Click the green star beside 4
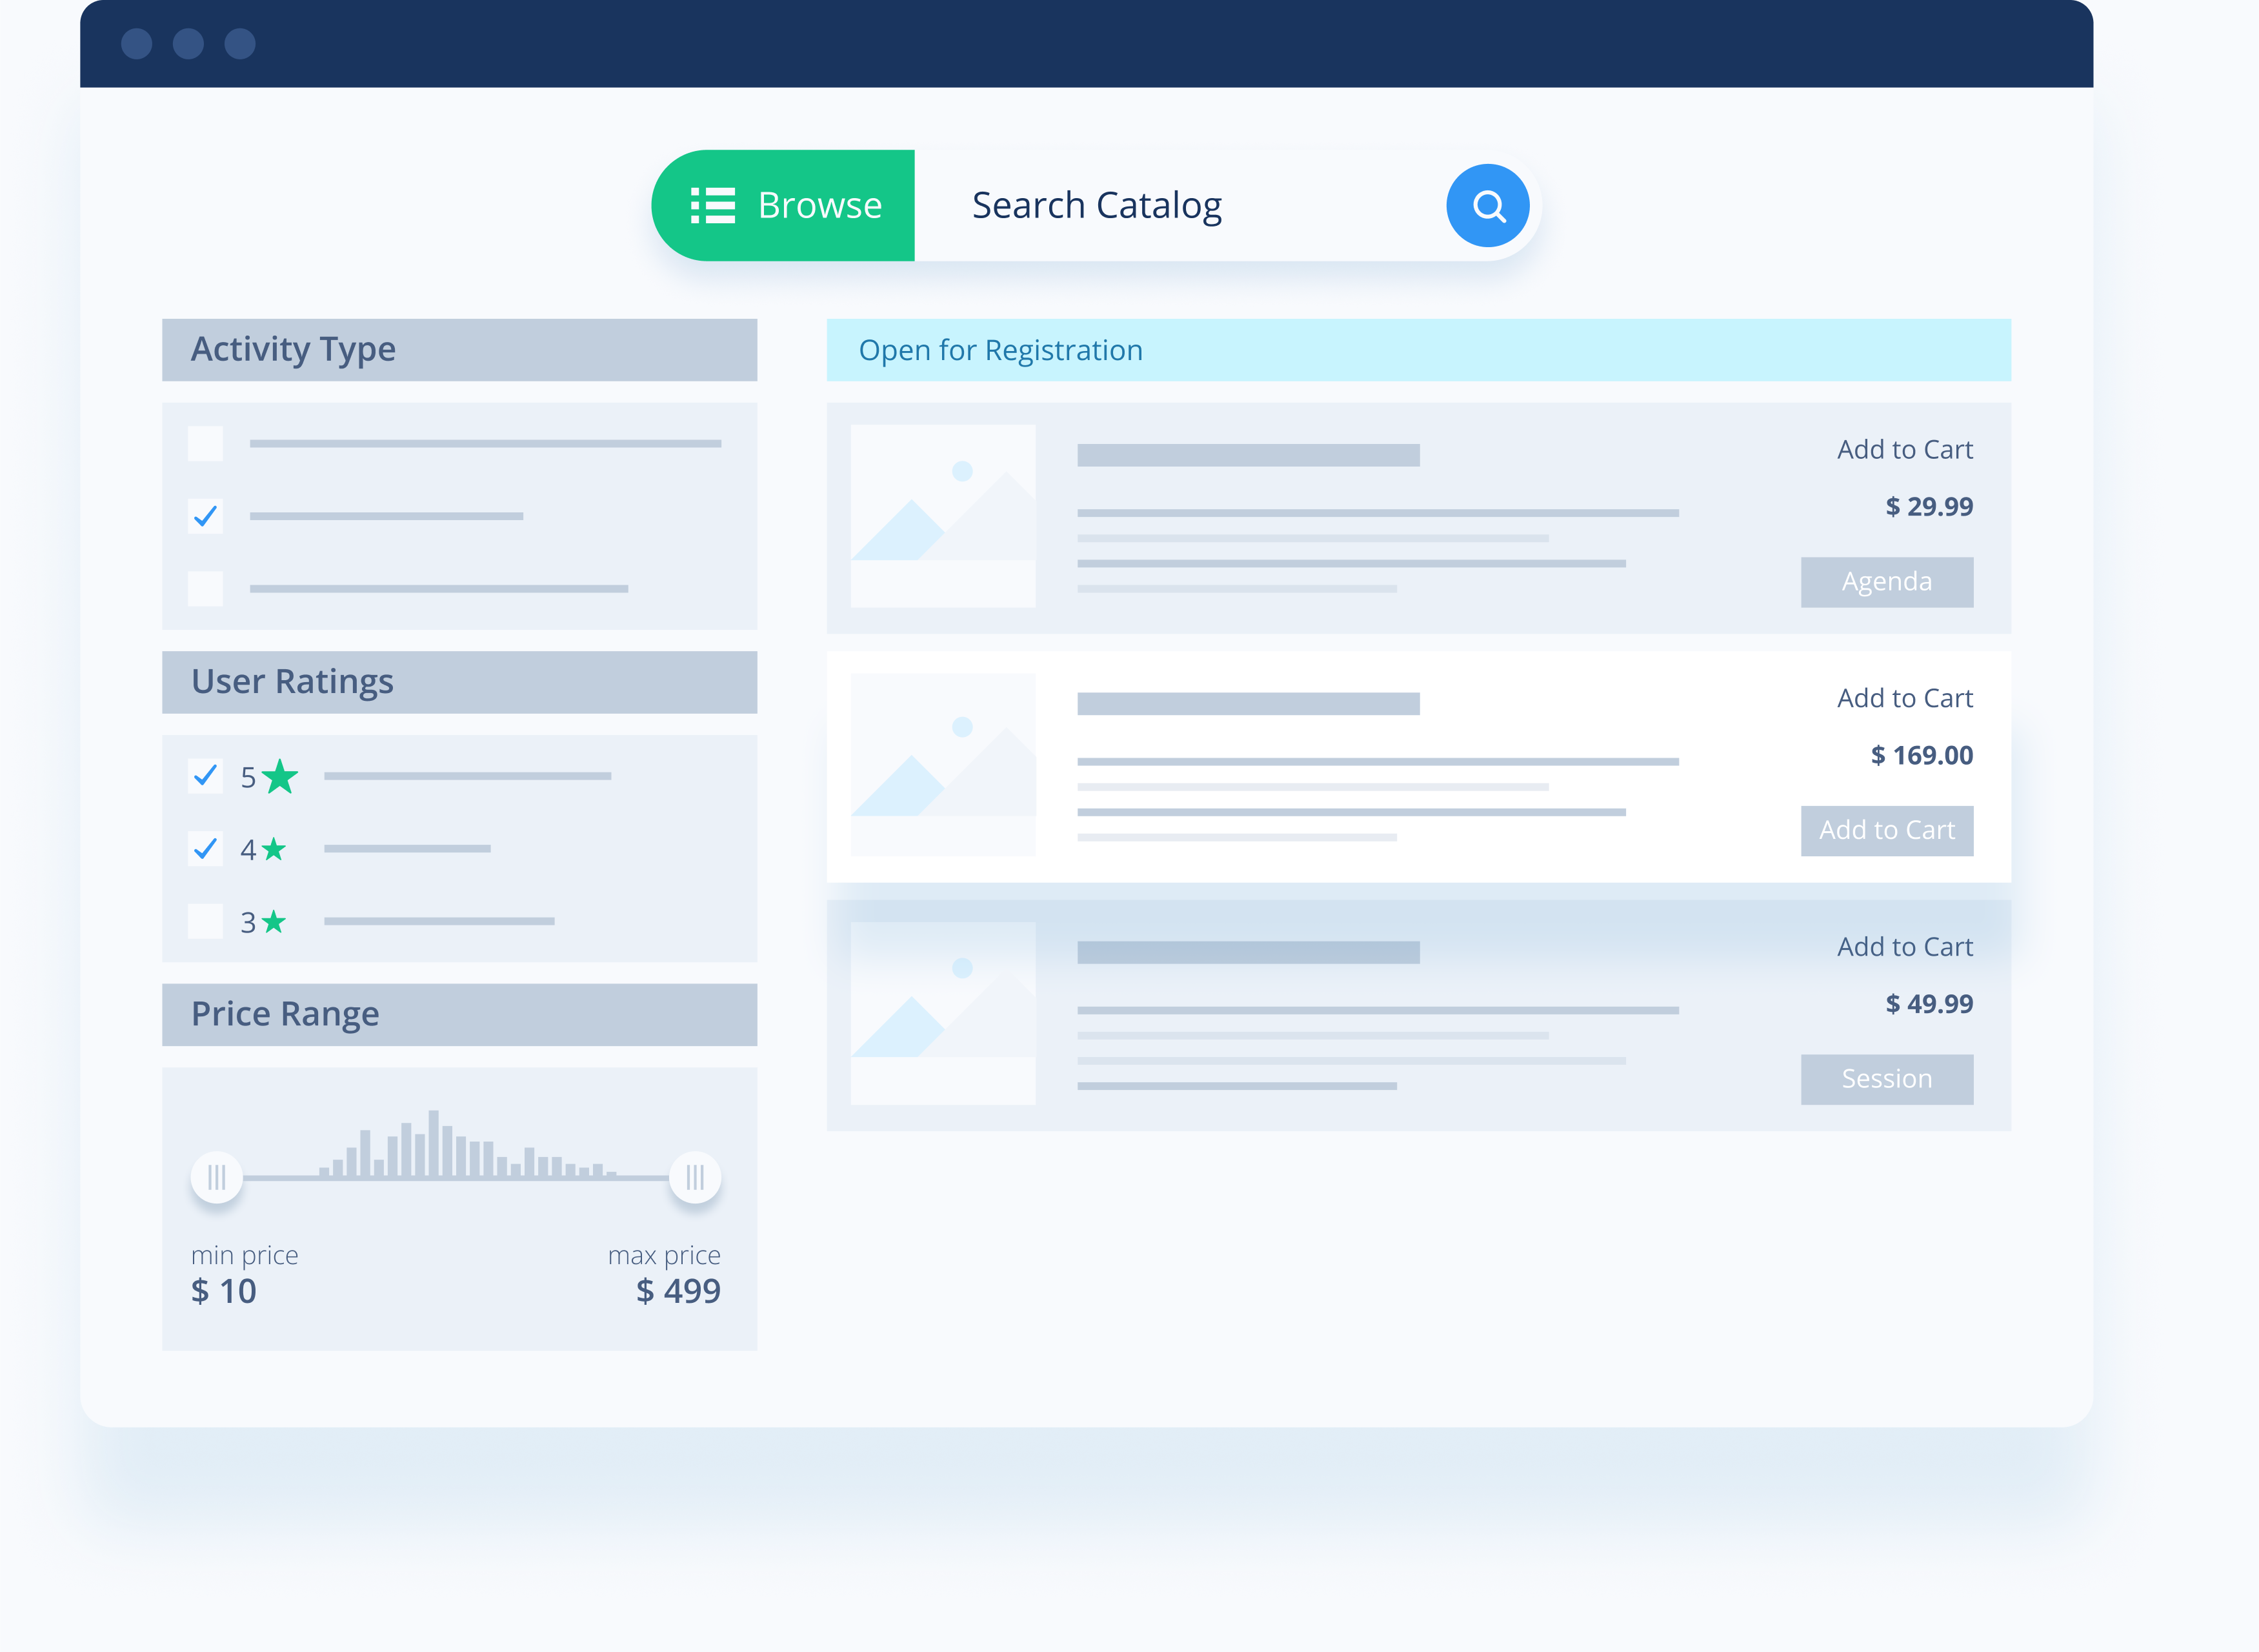The image size is (2259, 1652). pos(274,849)
